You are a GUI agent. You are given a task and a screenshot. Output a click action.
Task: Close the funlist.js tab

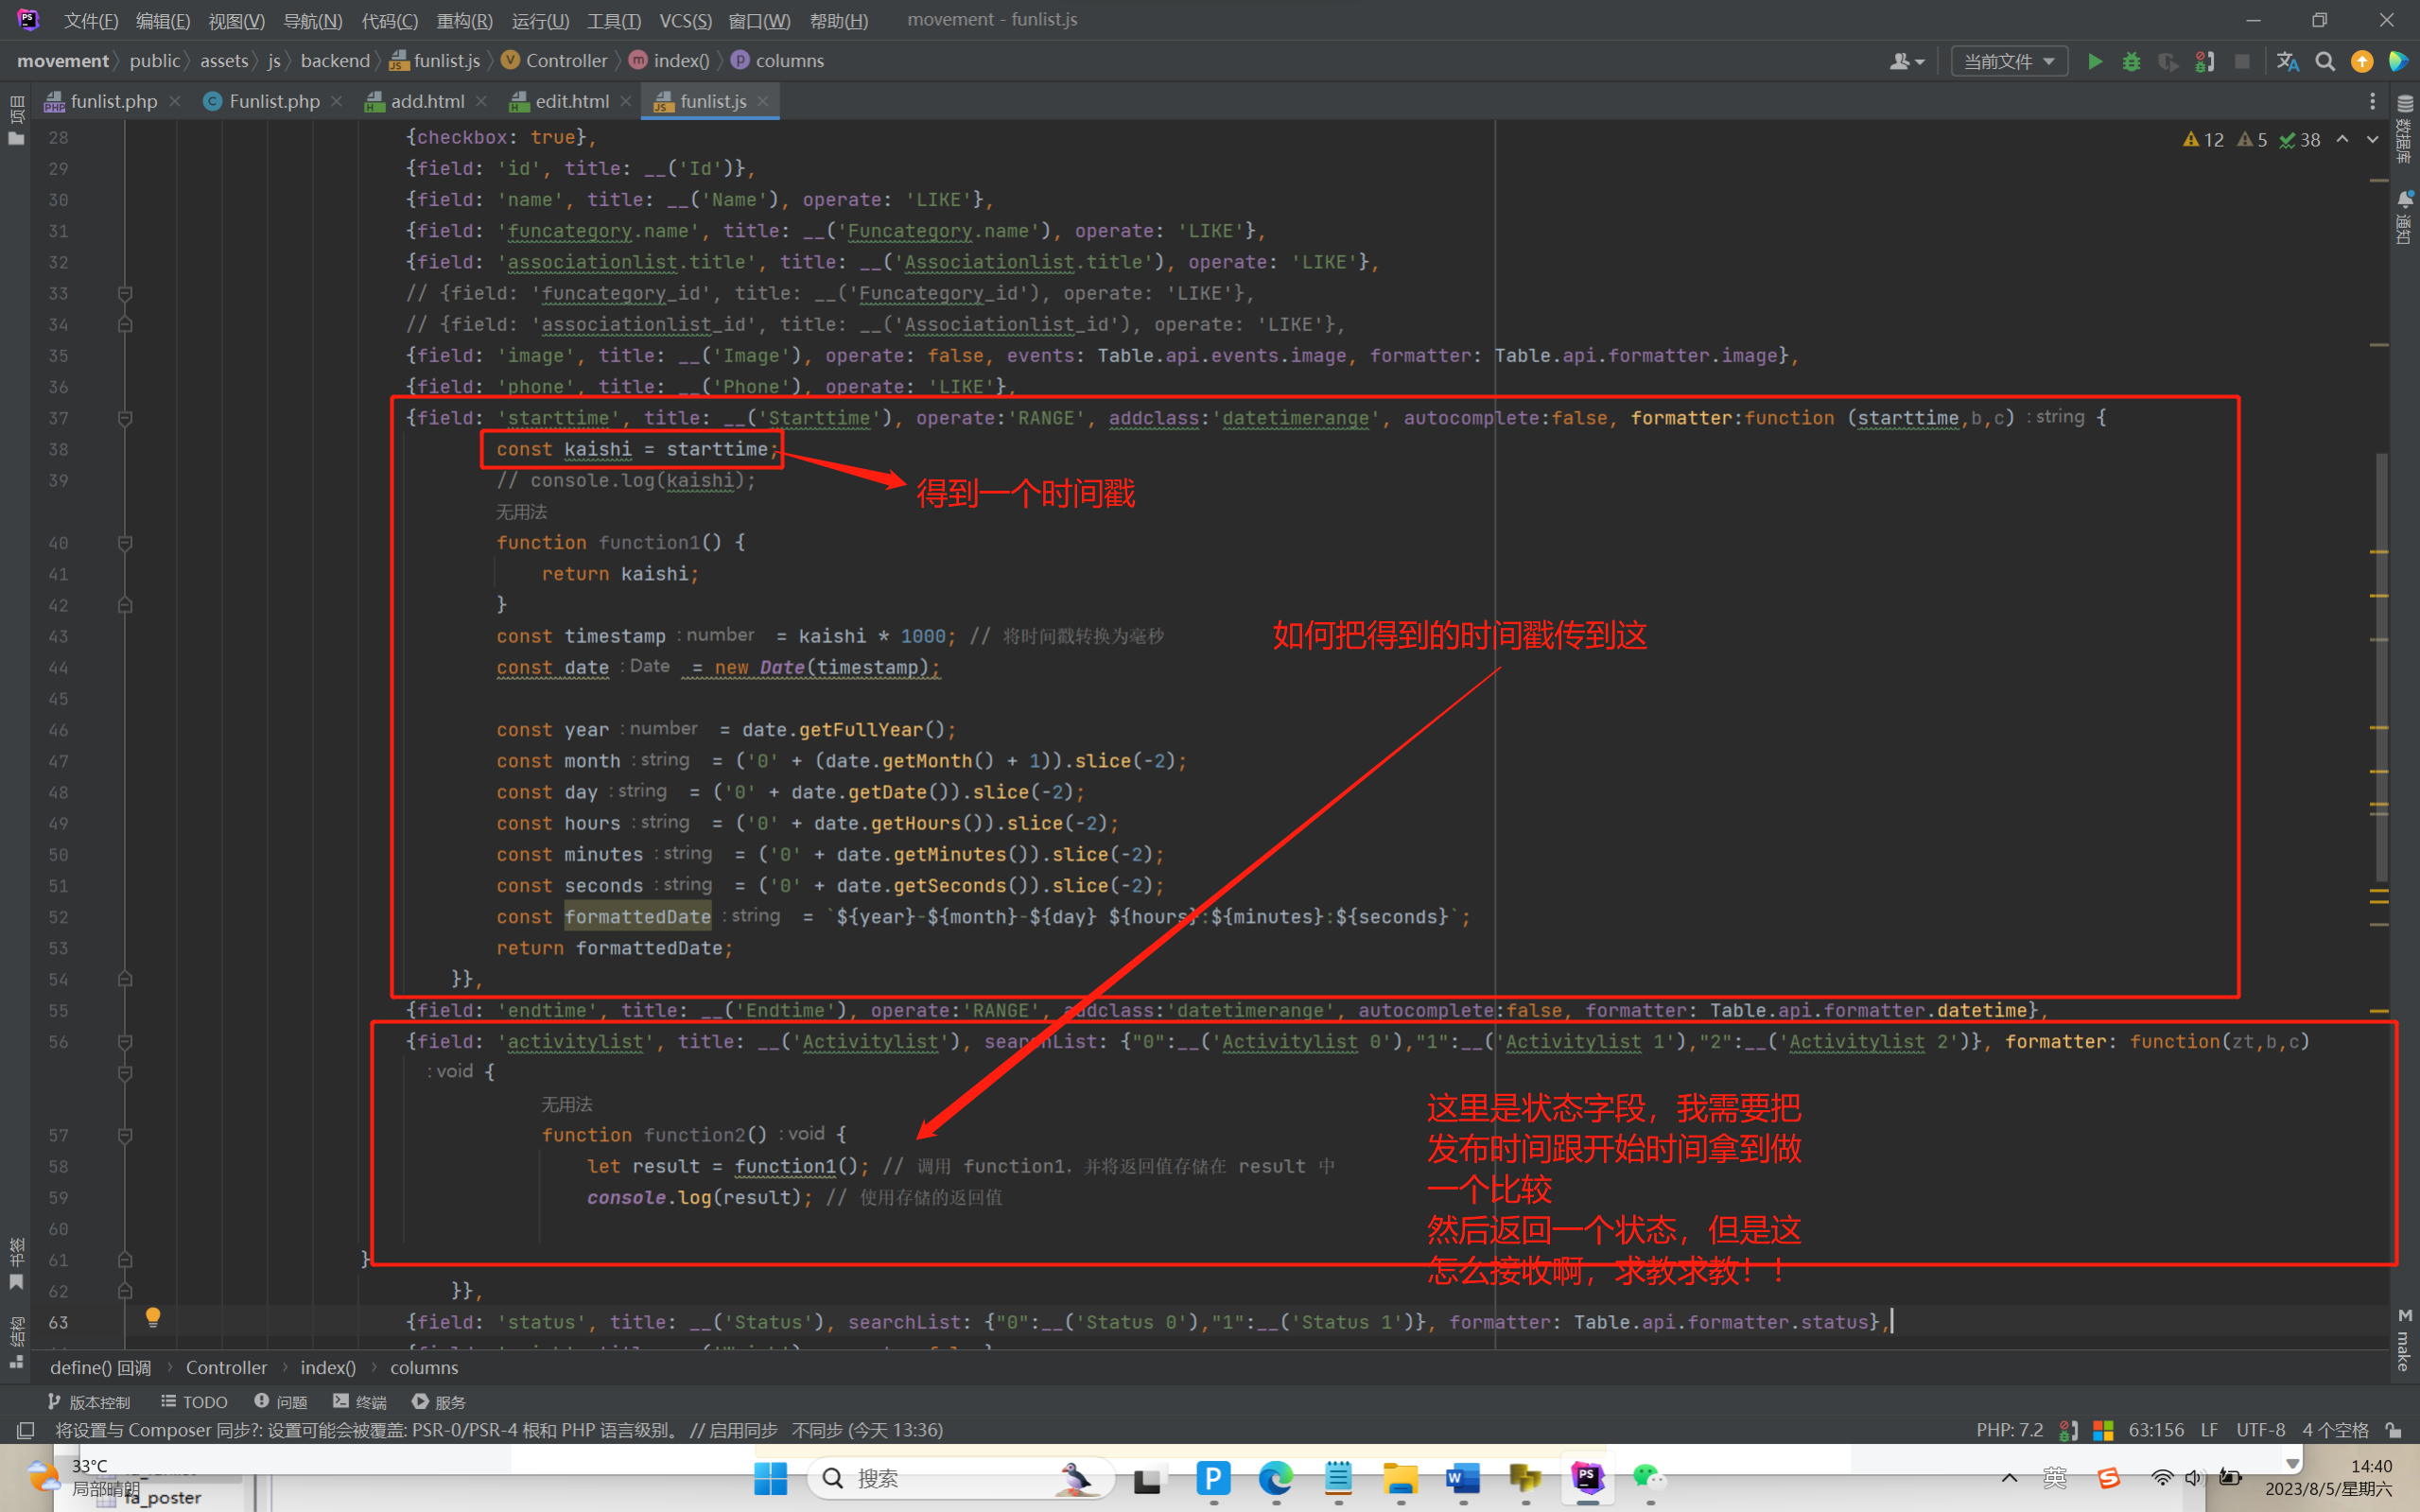[x=763, y=101]
